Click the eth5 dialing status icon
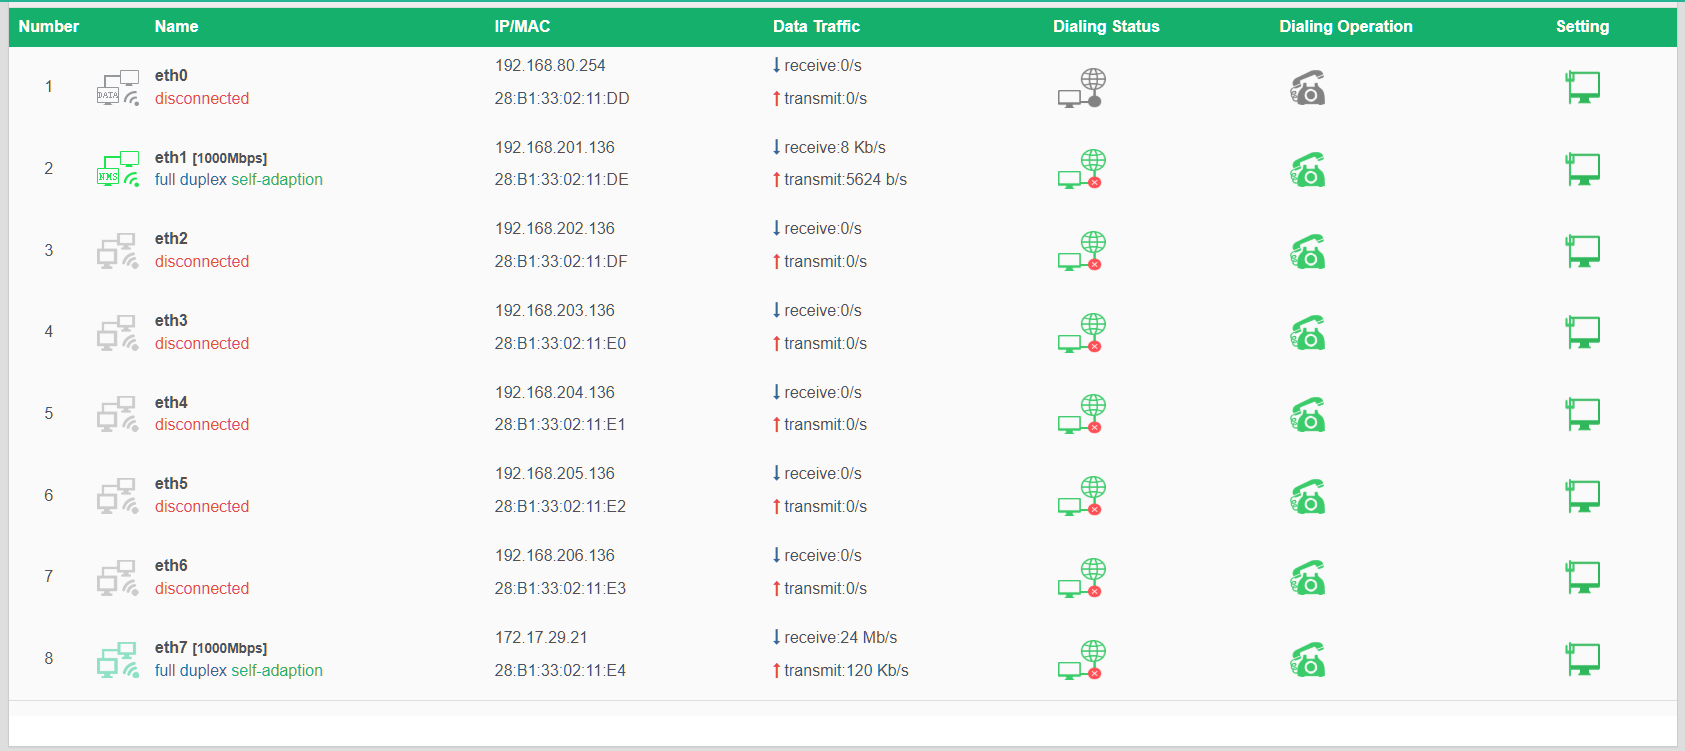 pos(1082,496)
